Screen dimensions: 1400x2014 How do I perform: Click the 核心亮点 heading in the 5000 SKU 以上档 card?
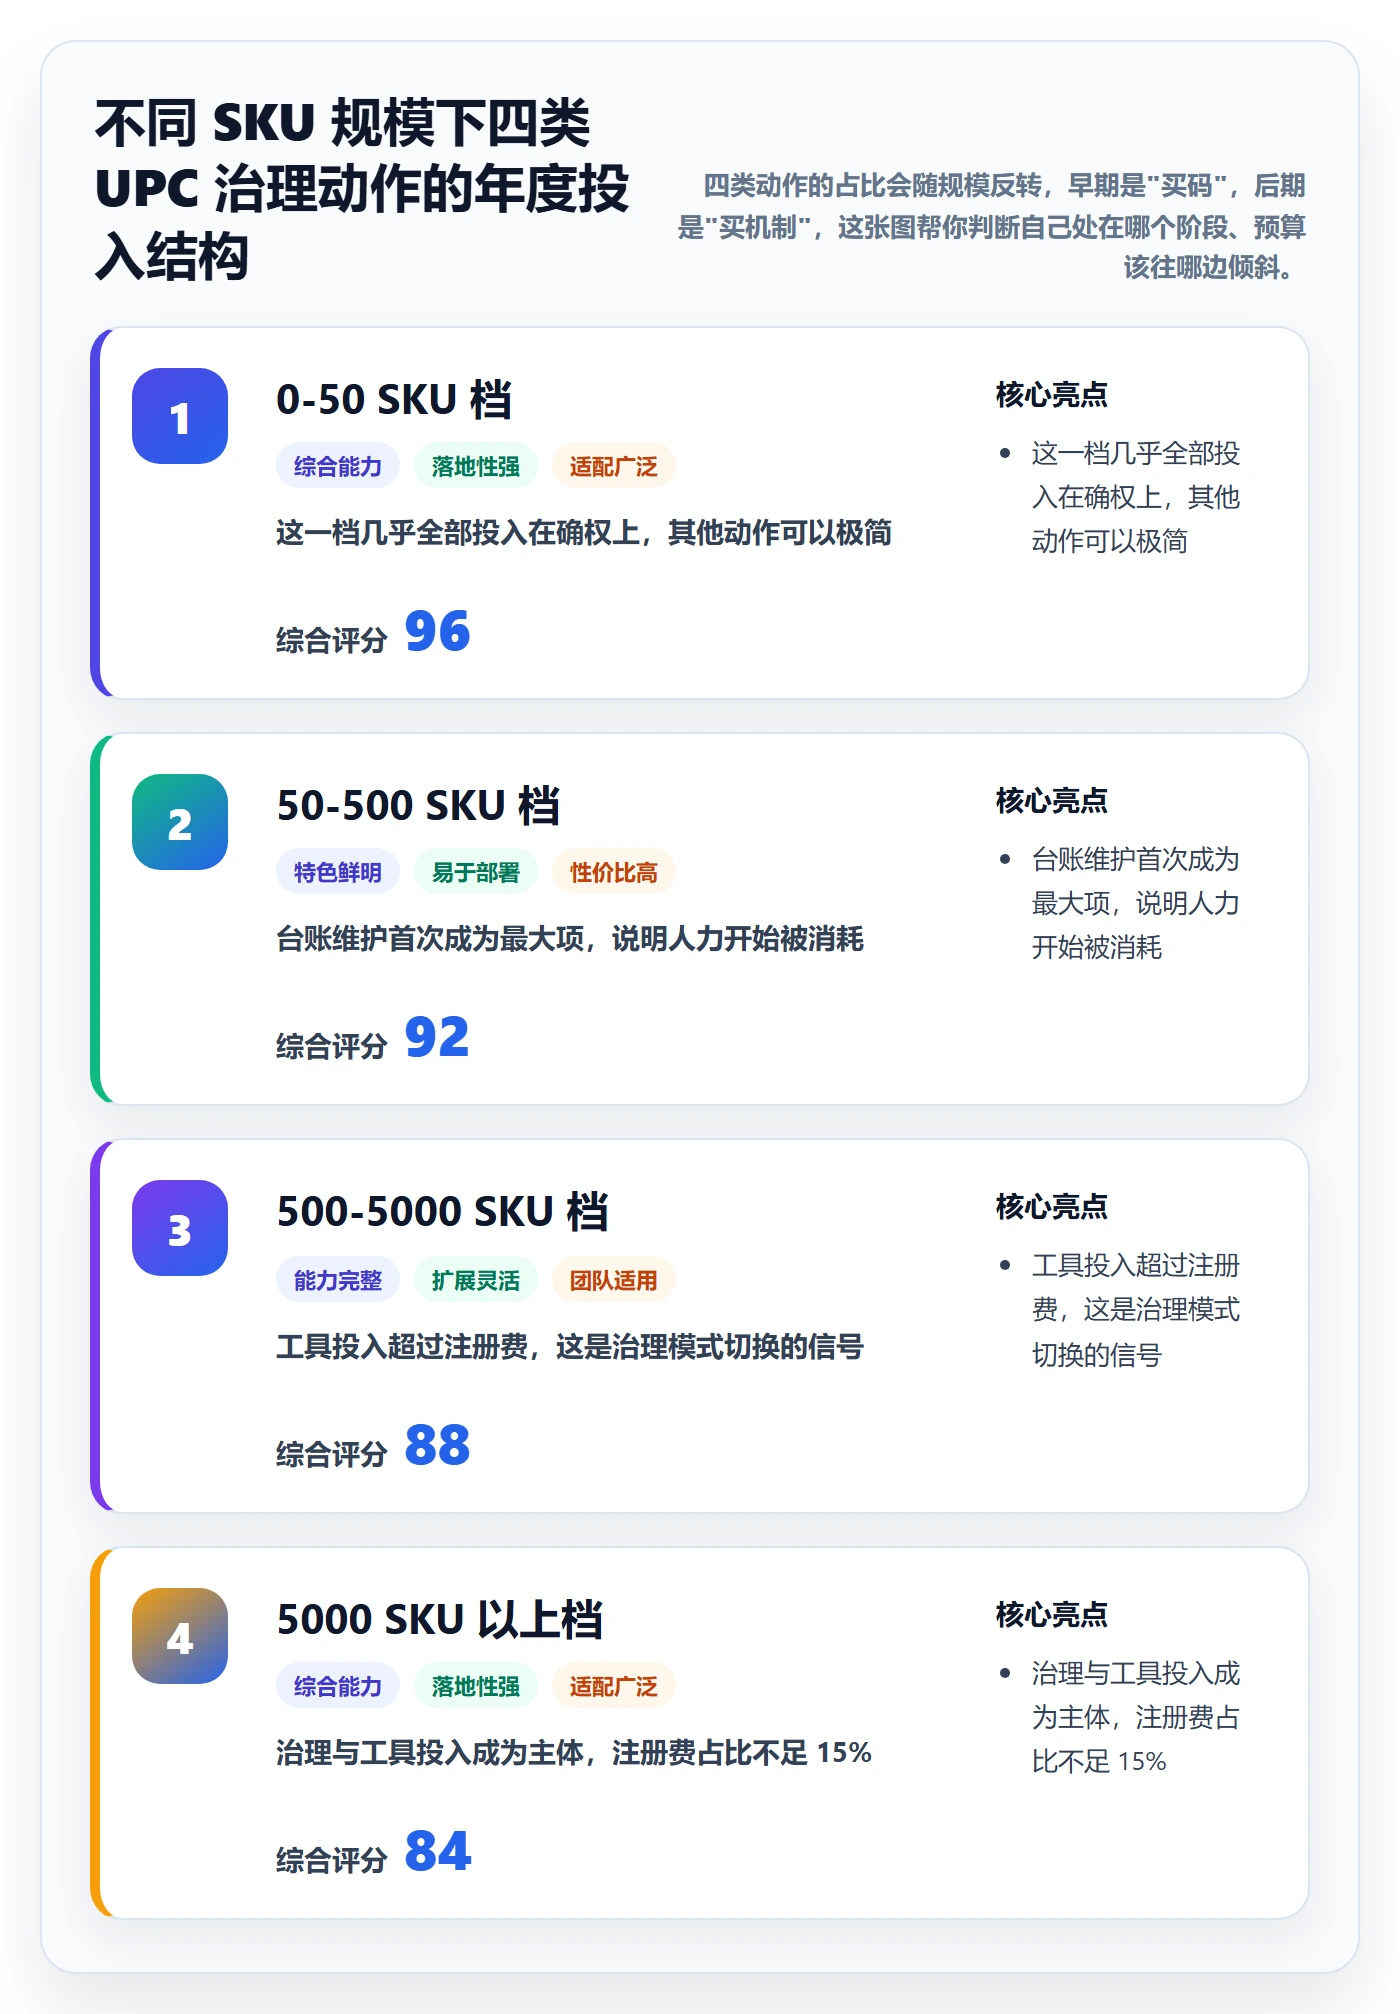(x=1052, y=1615)
